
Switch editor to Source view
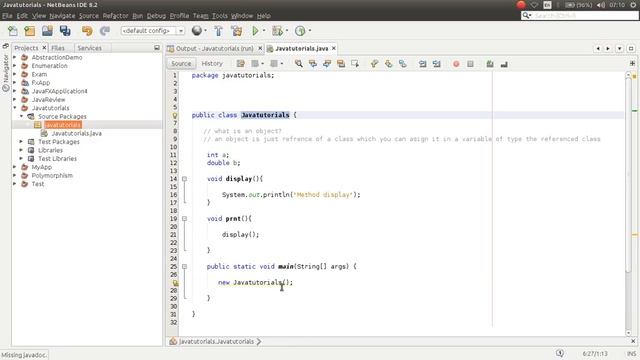(181, 64)
